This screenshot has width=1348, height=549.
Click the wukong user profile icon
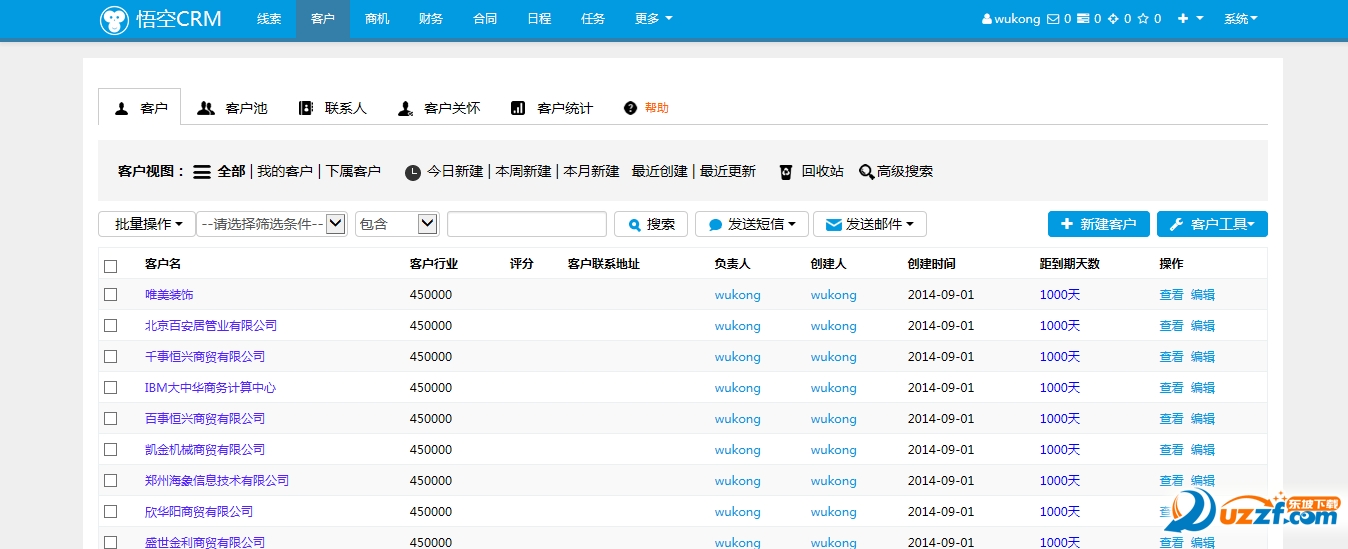pyautogui.click(x=987, y=19)
